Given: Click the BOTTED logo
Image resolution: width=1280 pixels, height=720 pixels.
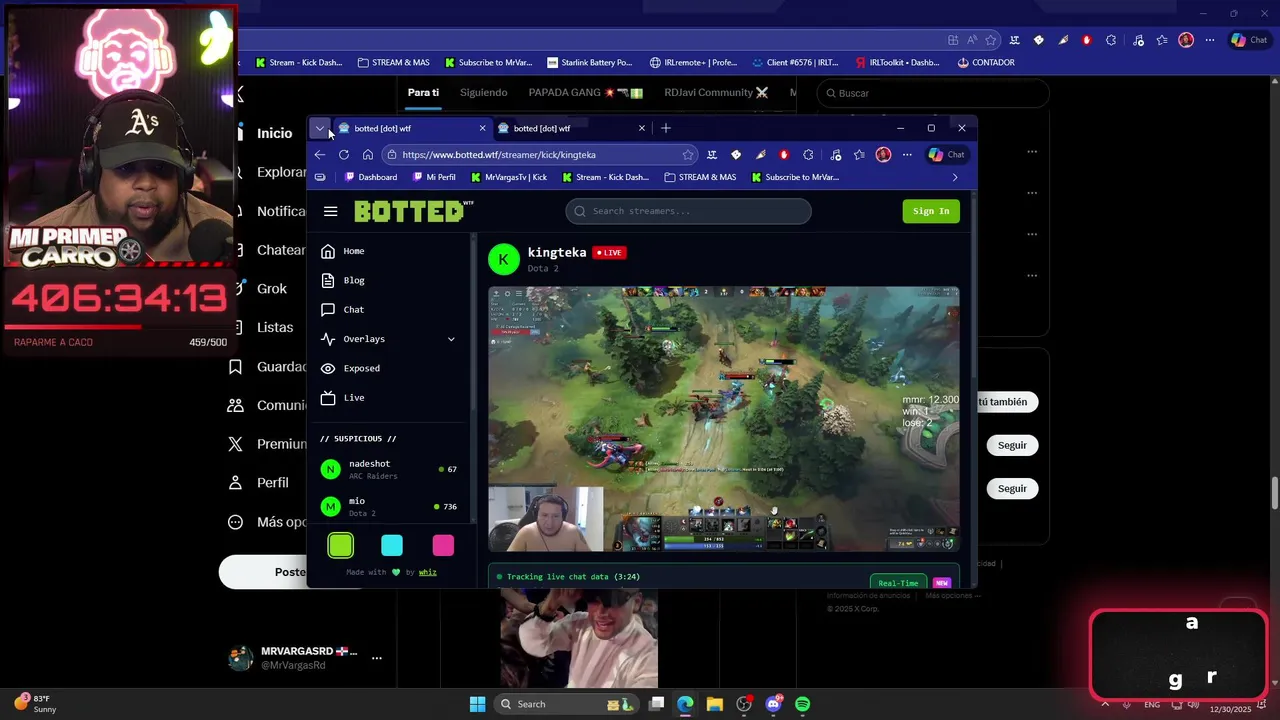Looking at the screenshot, I should click(x=413, y=211).
